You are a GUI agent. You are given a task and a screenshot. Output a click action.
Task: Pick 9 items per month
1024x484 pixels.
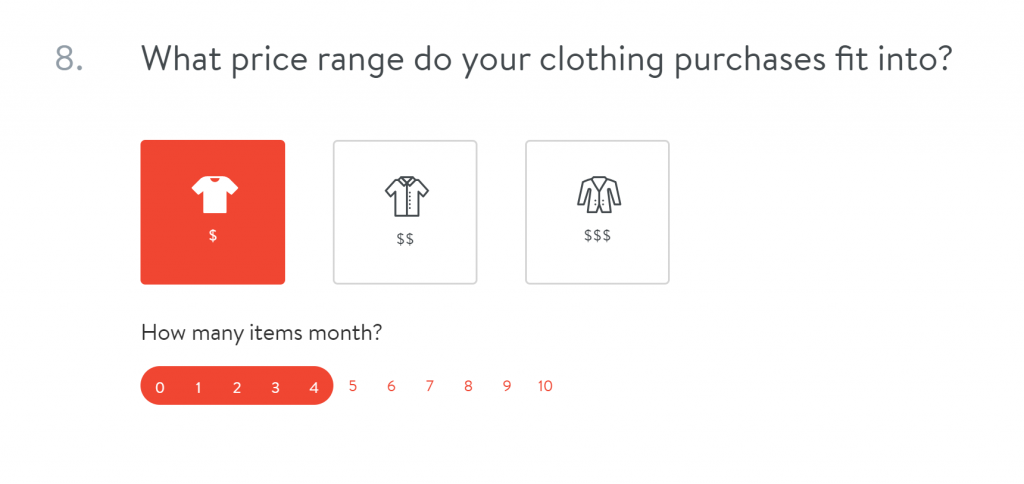pyautogui.click(x=507, y=386)
